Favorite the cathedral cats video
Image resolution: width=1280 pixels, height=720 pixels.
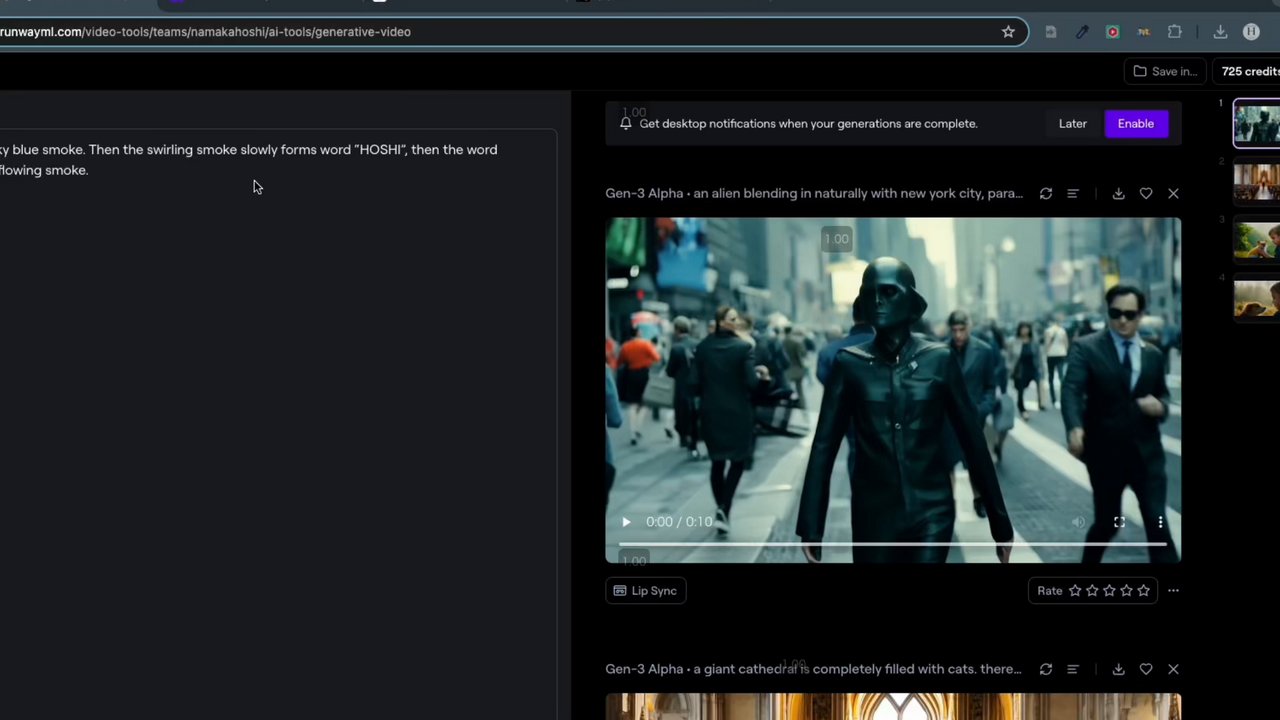click(1146, 669)
